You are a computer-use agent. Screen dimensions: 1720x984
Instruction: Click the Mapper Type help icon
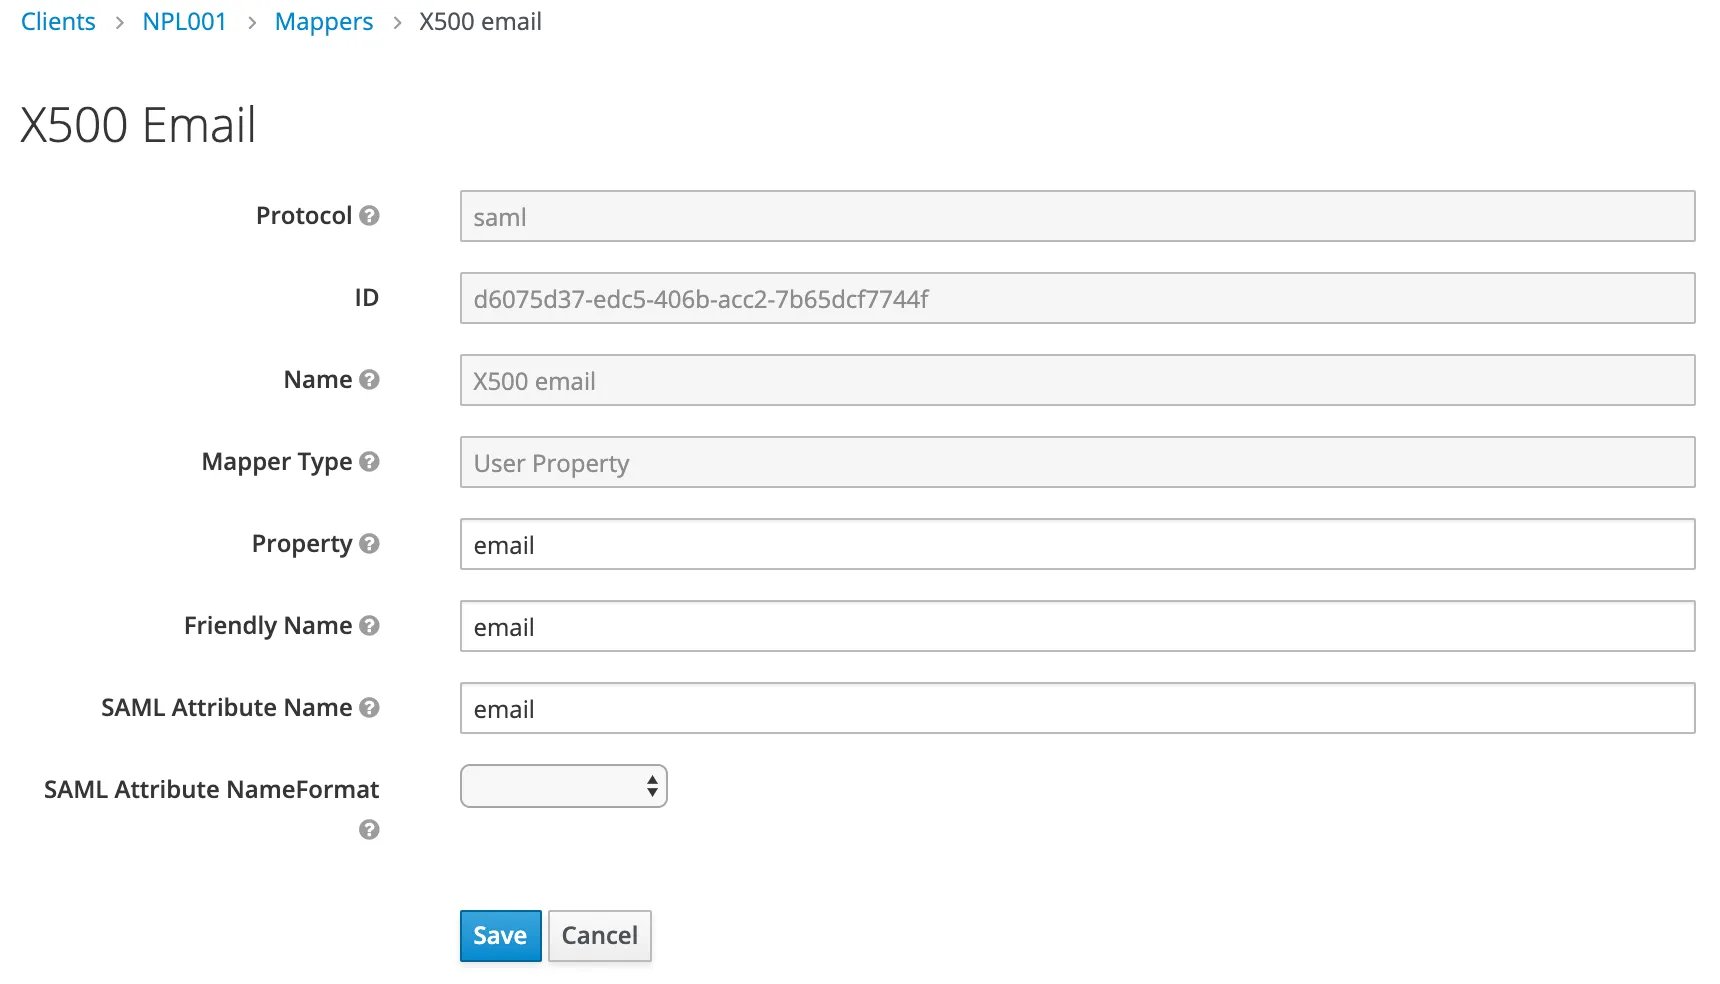[369, 462]
